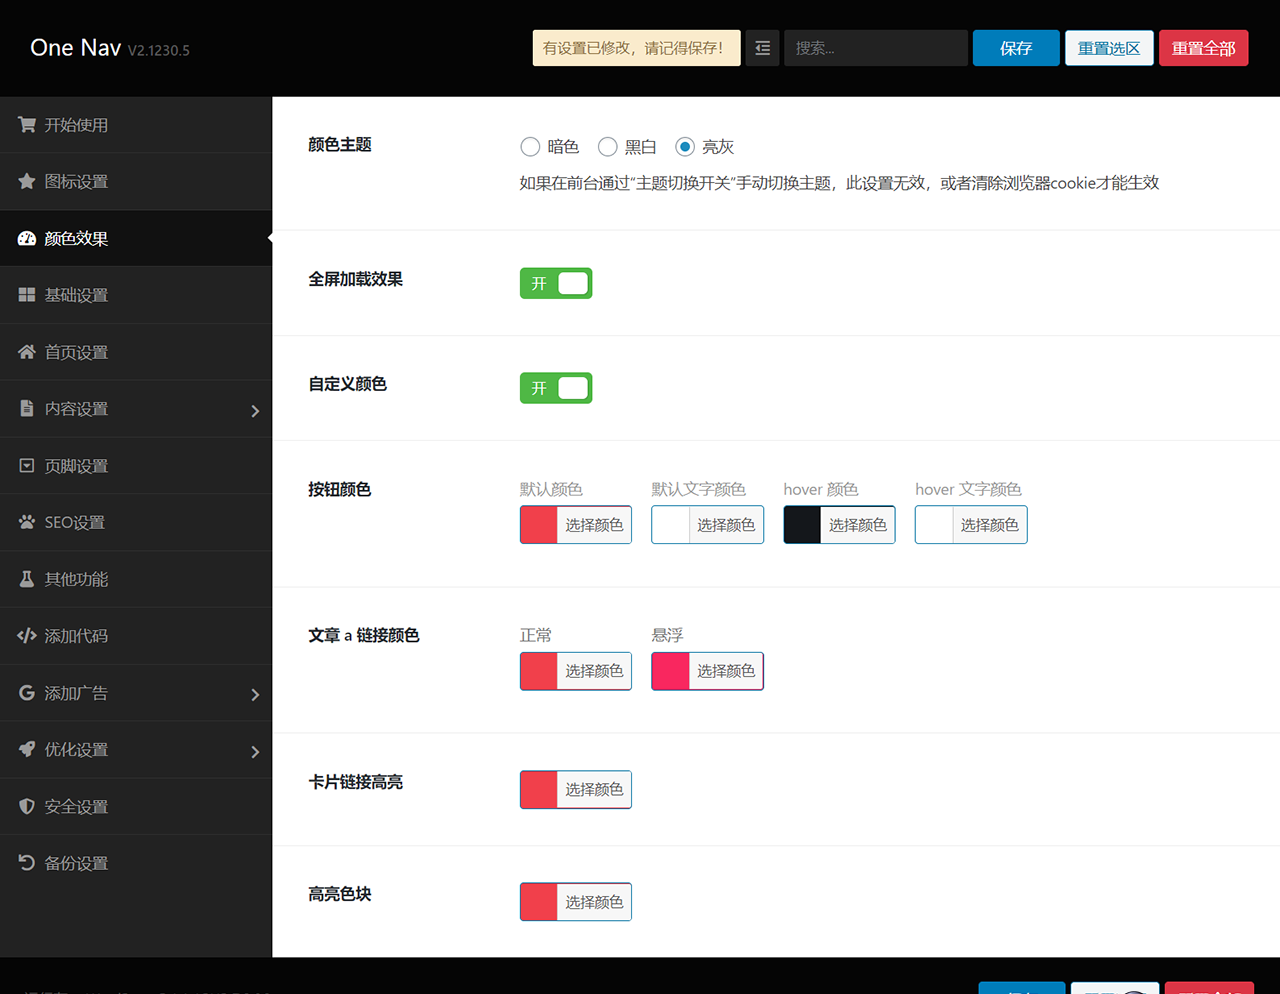
Task: Click inside the 搜索 search field
Action: point(876,47)
